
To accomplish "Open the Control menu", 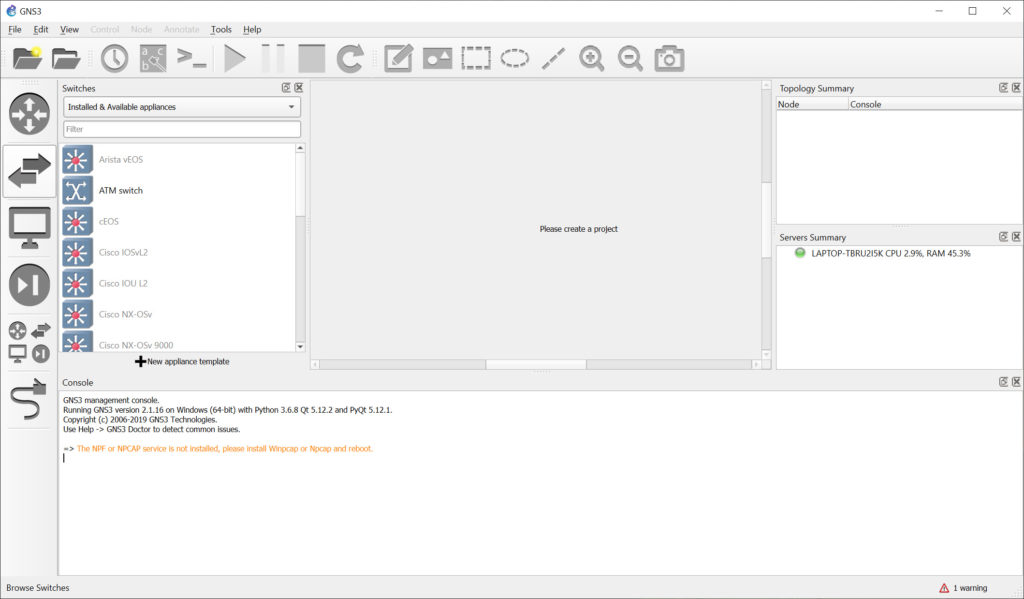I will (104, 29).
